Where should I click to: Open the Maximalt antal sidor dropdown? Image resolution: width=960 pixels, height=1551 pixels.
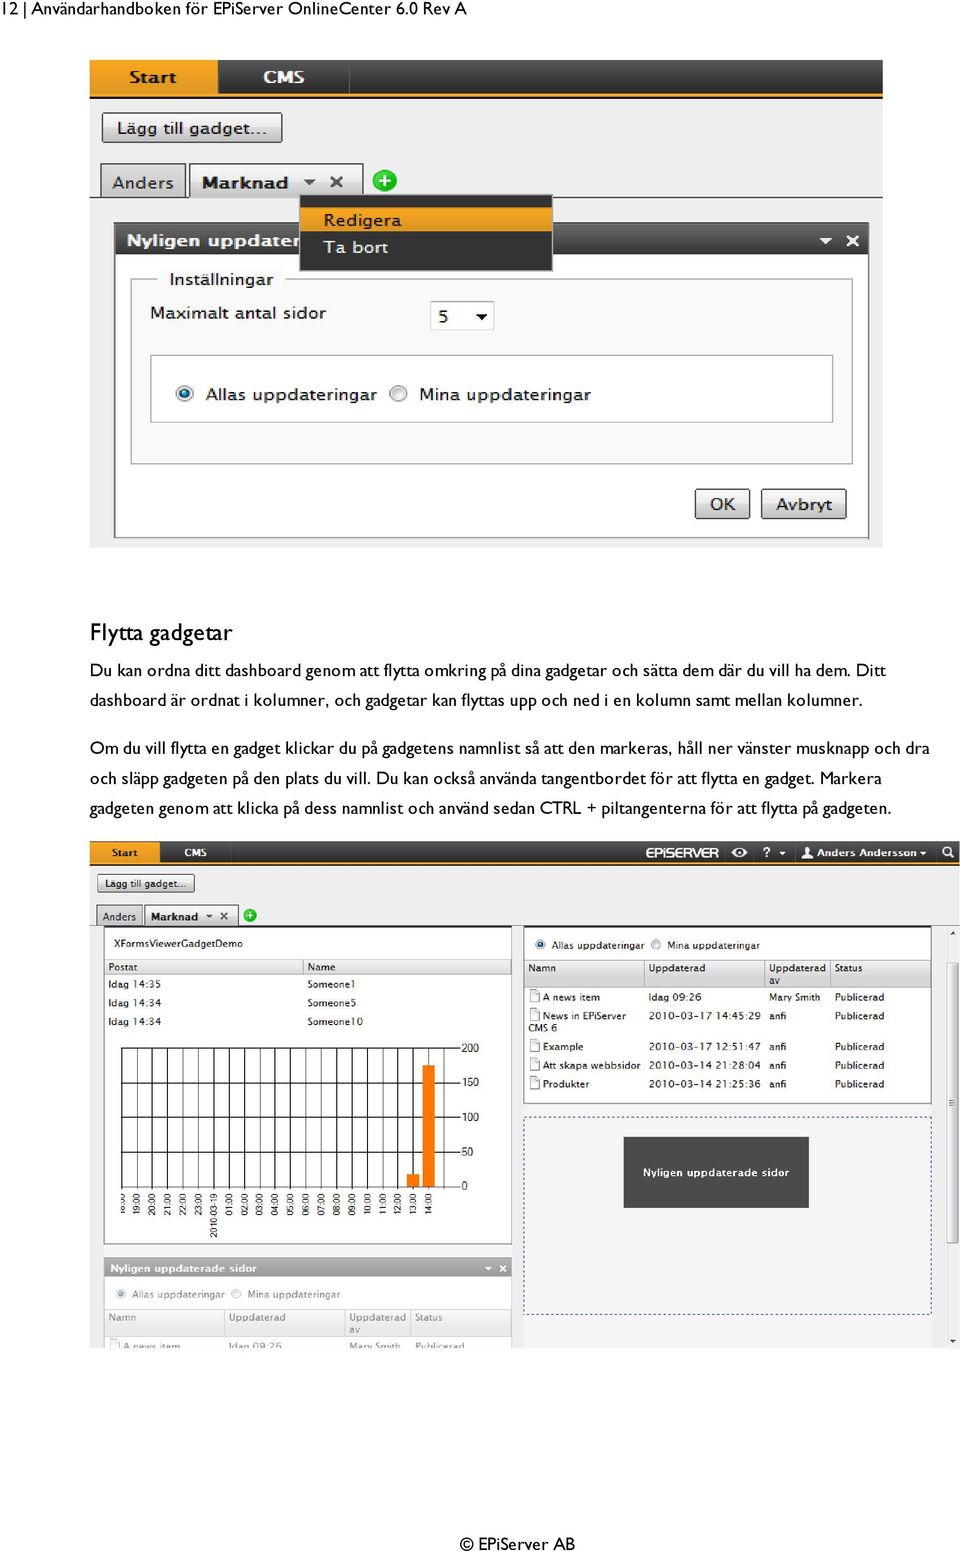[462, 316]
